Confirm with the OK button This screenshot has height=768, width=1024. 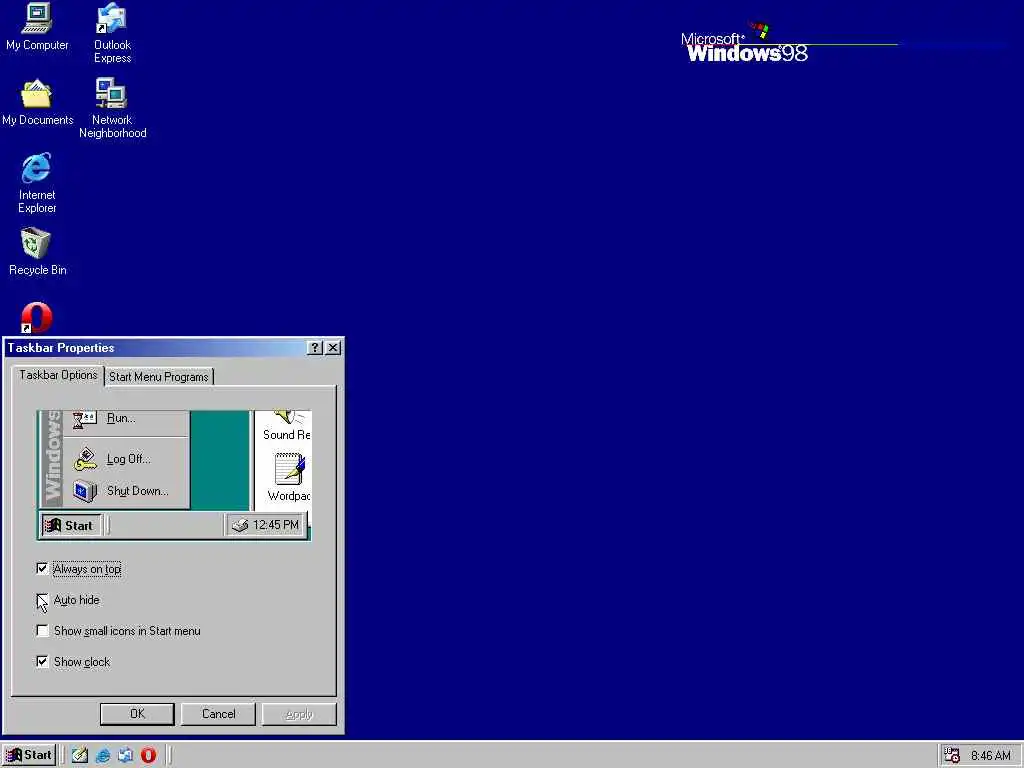pyautogui.click(x=137, y=714)
